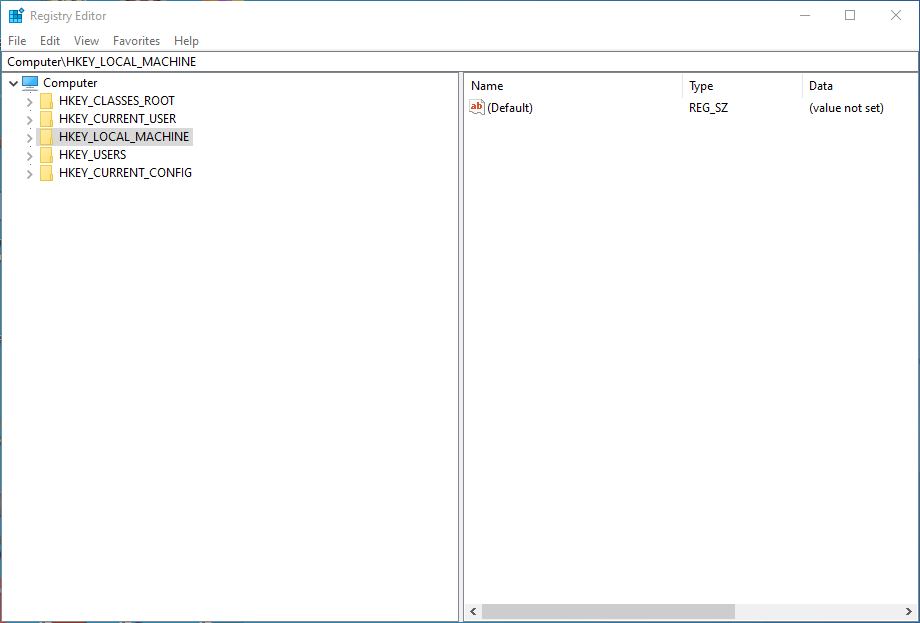Open the Favorites menu
Image resolution: width=920 pixels, height=623 pixels.
point(136,41)
